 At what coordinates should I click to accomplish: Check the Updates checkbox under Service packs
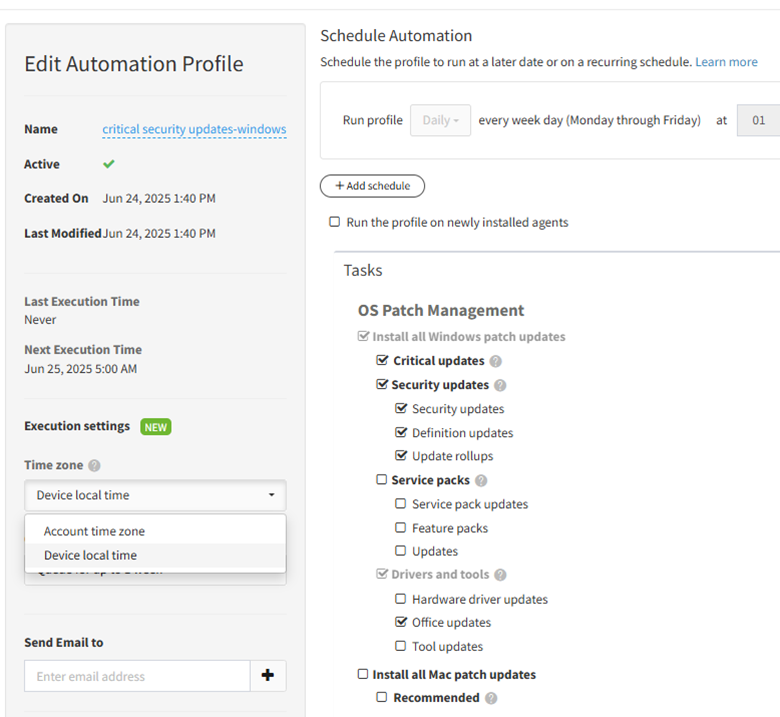coord(400,551)
